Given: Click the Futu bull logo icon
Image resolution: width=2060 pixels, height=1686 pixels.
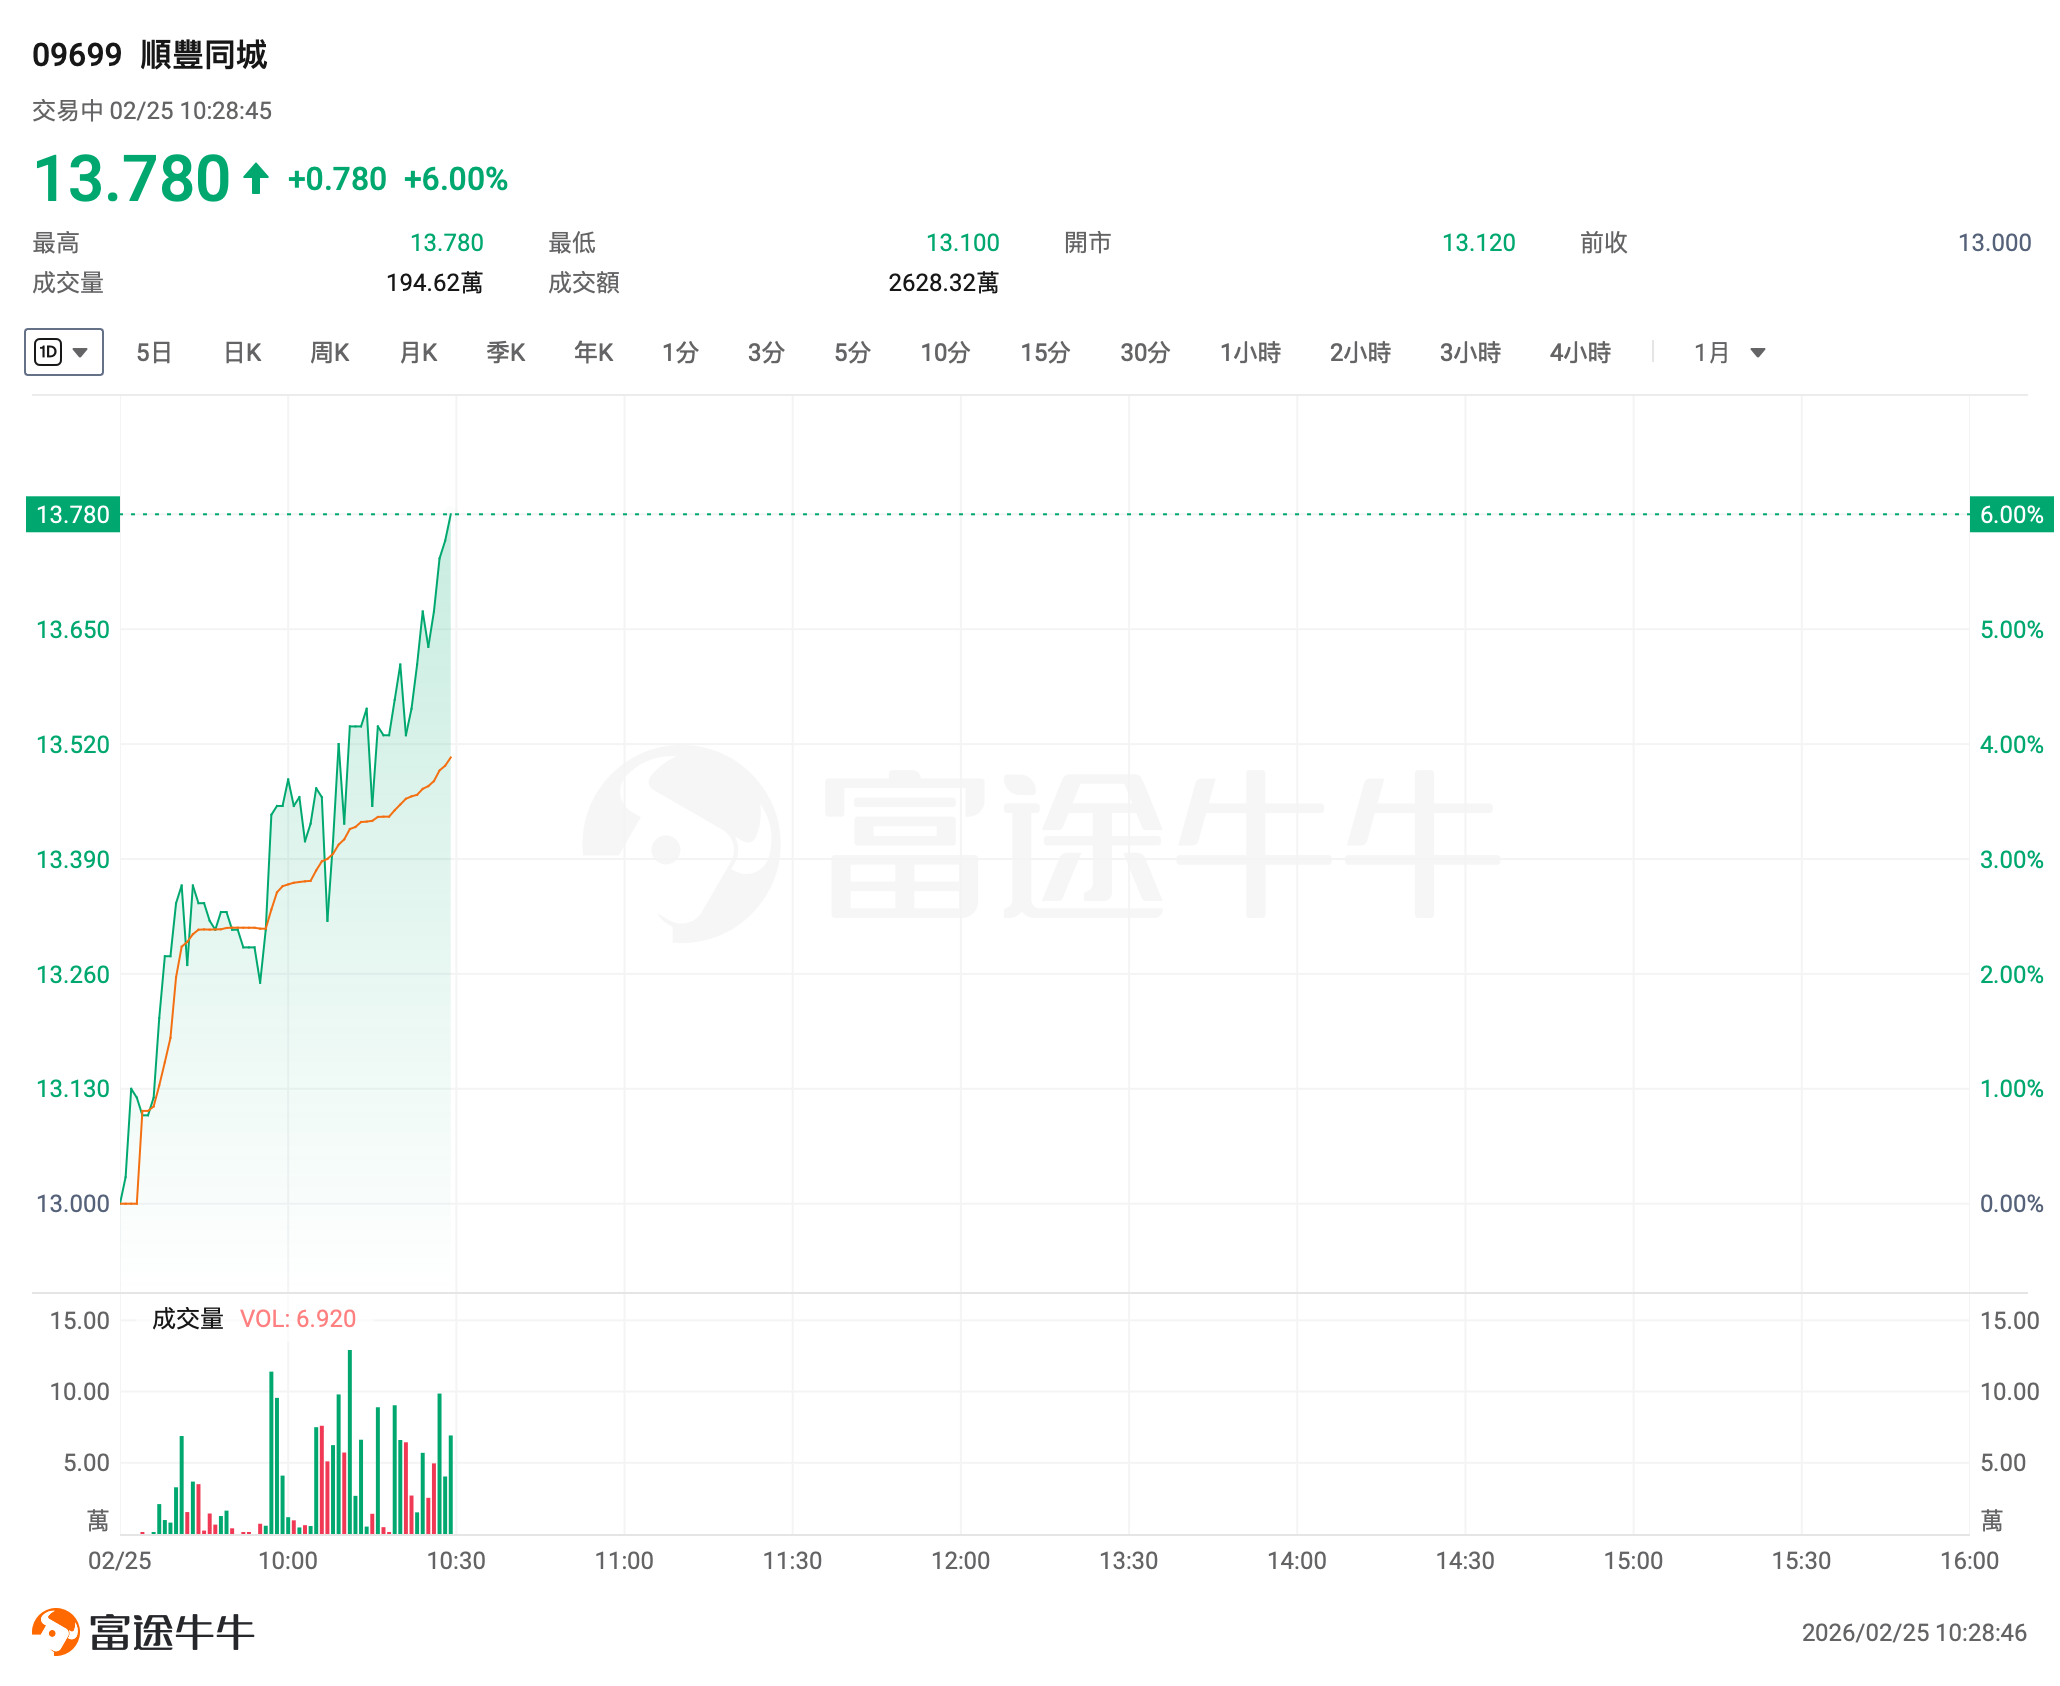Looking at the screenshot, I should [x=56, y=1632].
